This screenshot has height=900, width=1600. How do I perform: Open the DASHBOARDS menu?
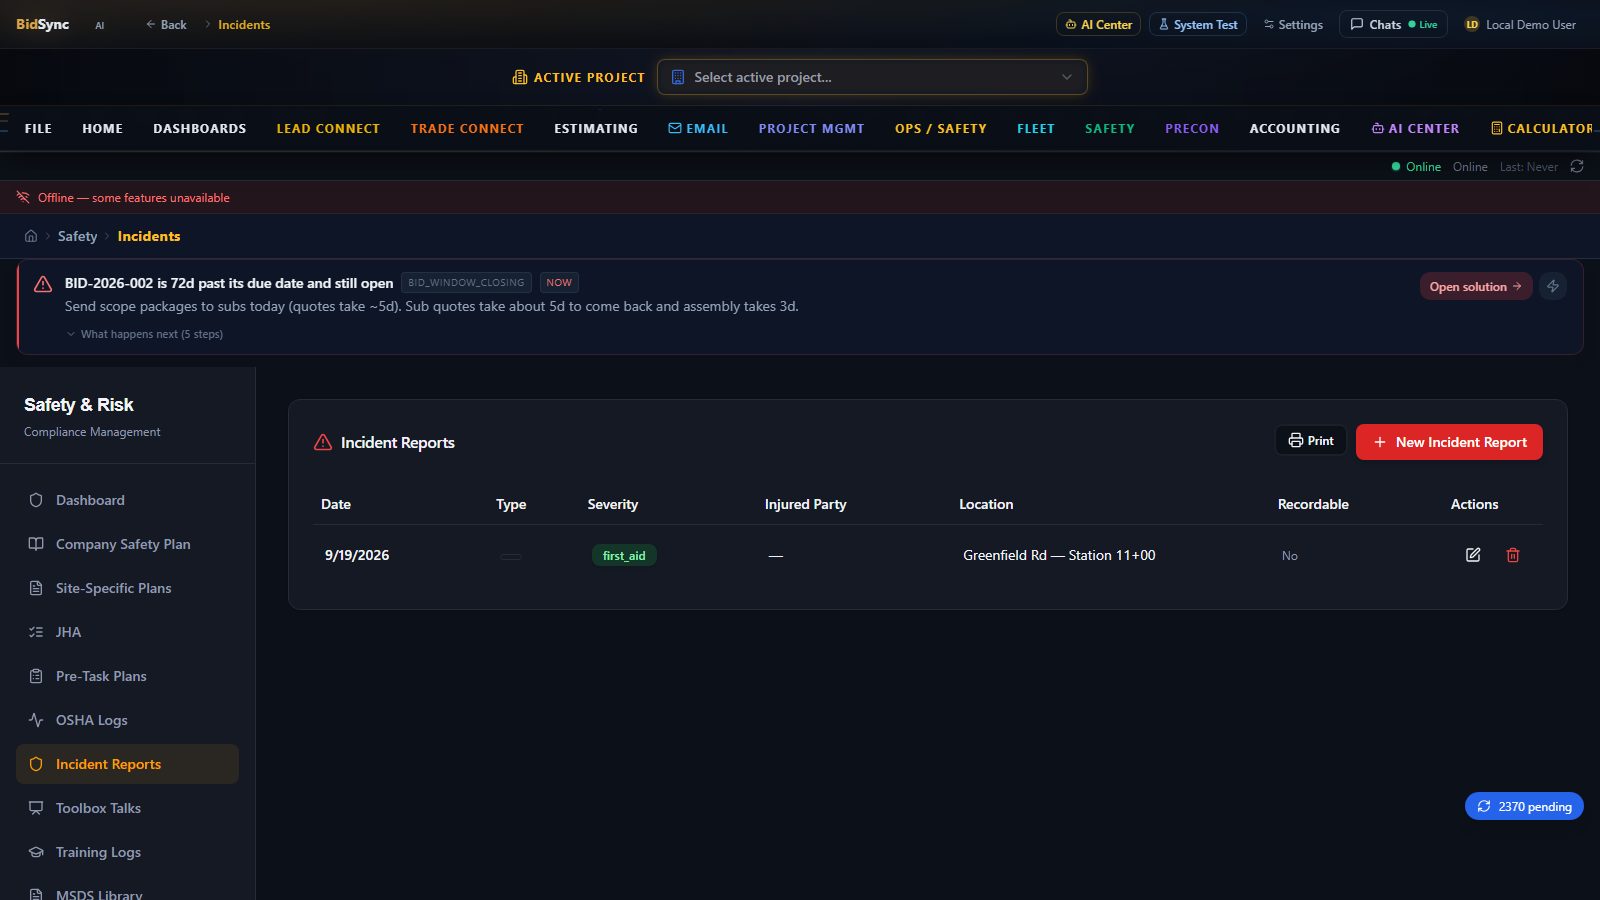tap(200, 129)
